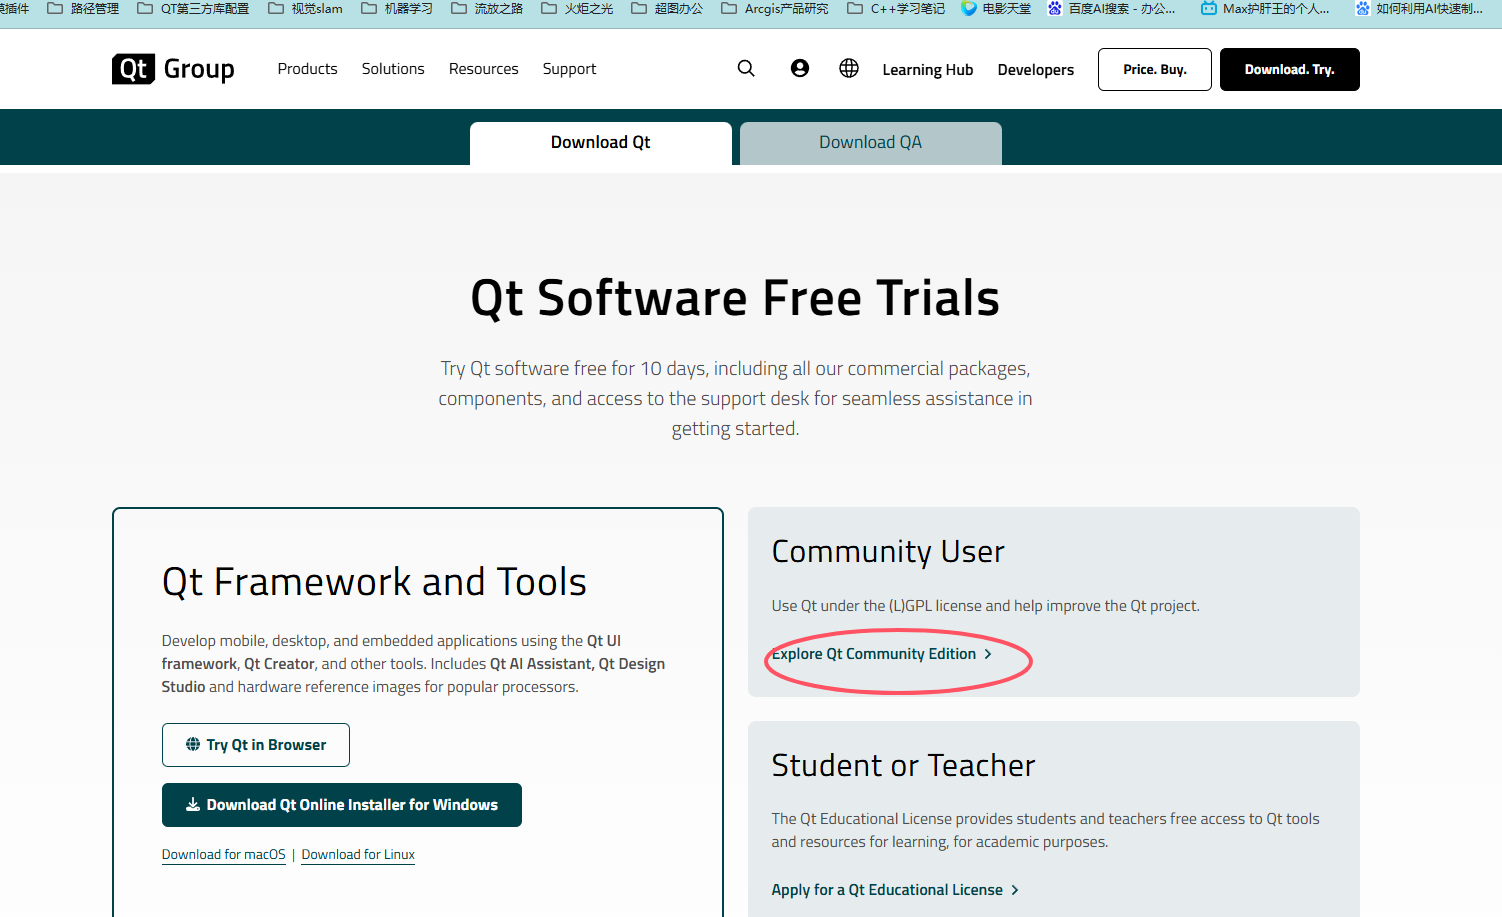1502x917 pixels.
Task: Open the 视觉slam bookmark folder
Action: [305, 8]
